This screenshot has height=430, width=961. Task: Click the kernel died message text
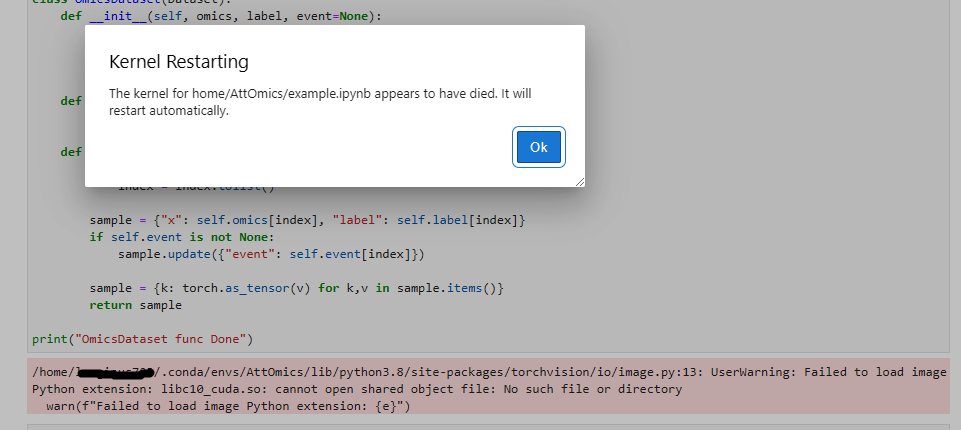click(x=320, y=102)
